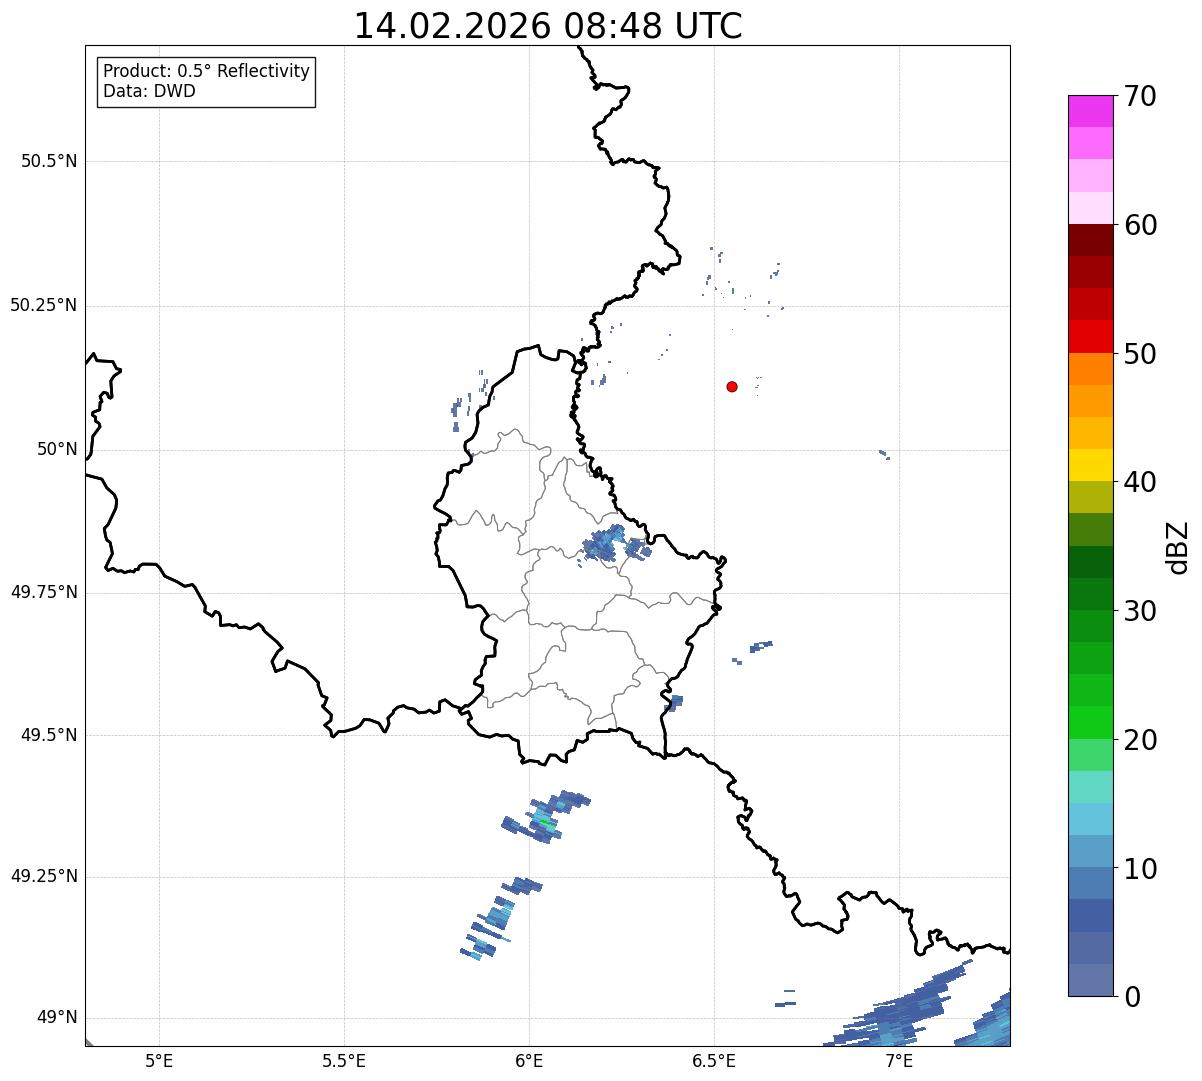Click the 5°E longitude label
The width and height of the screenshot is (1202, 1081).
coord(159,1060)
